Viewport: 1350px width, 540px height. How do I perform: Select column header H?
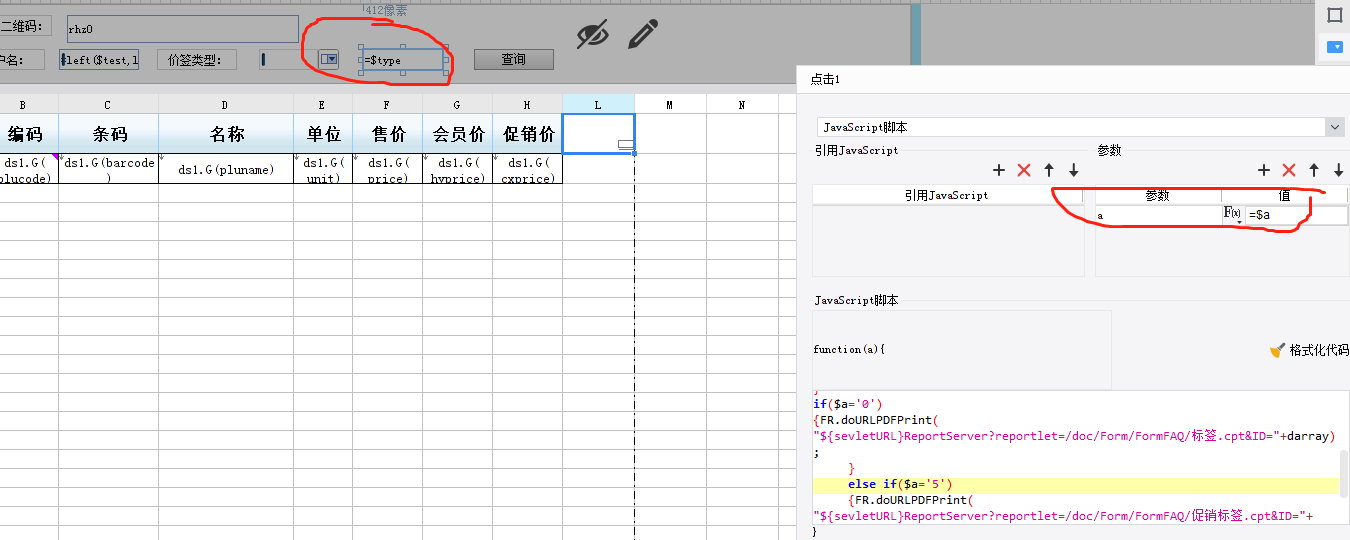click(x=527, y=104)
